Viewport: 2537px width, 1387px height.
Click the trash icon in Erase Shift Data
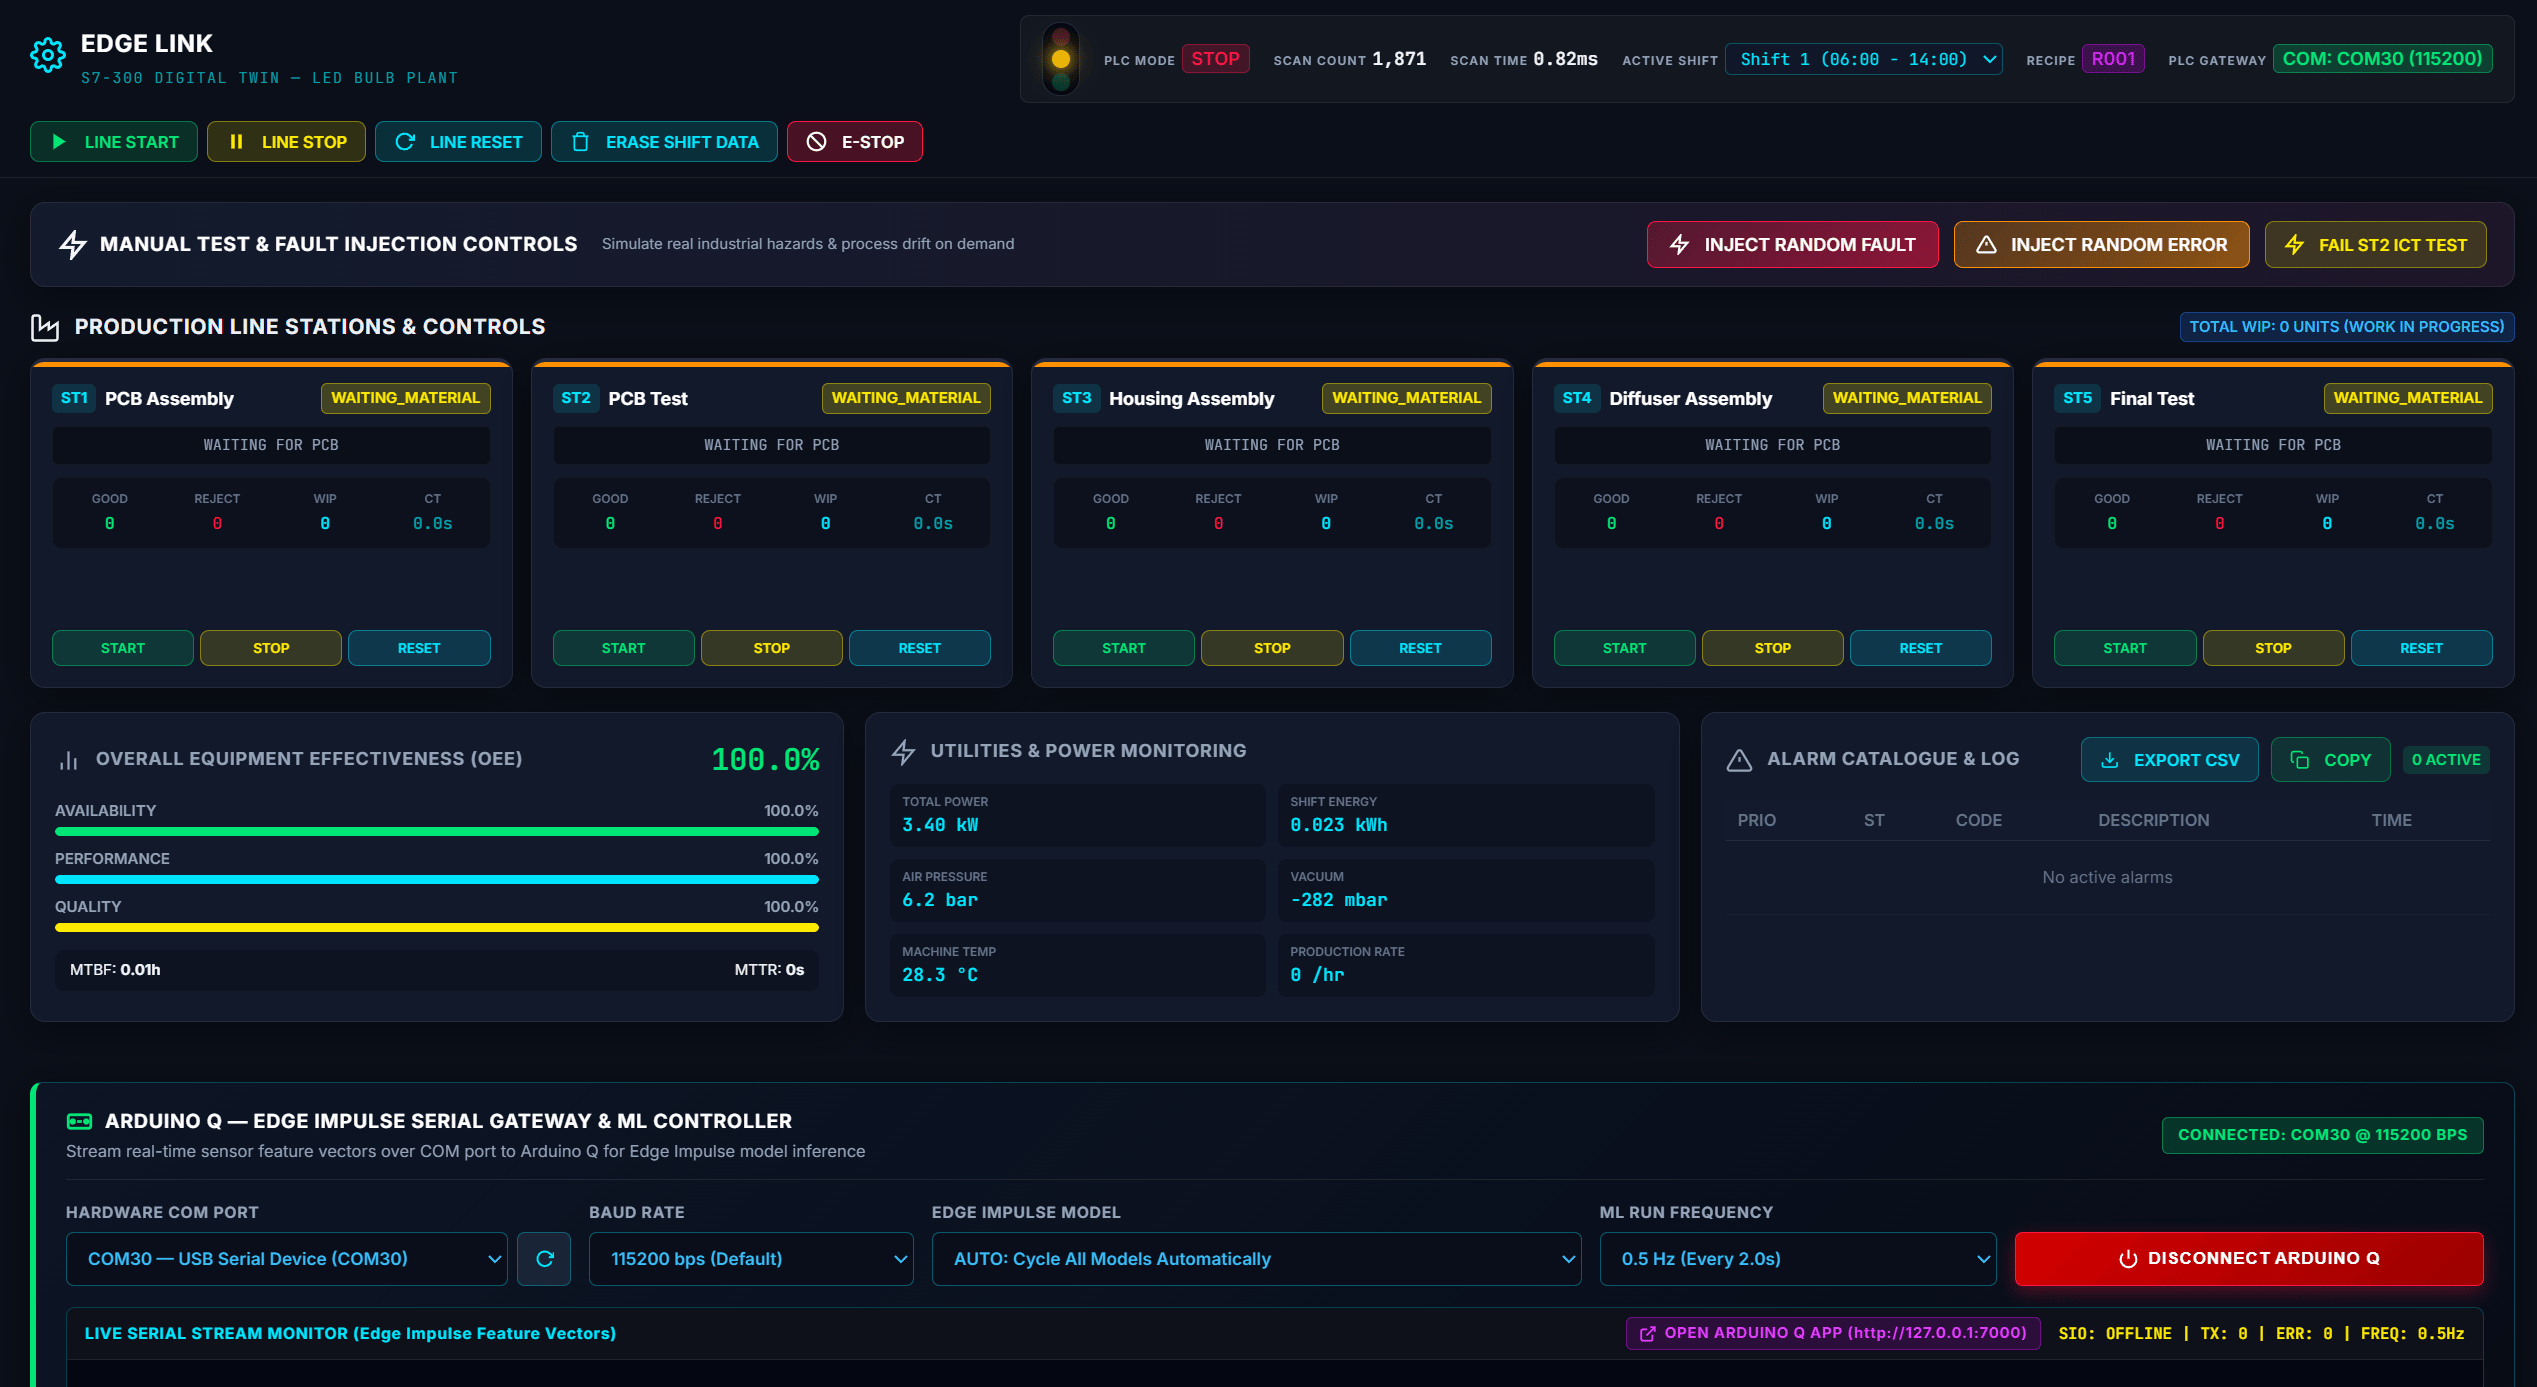[x=580, y=142]
